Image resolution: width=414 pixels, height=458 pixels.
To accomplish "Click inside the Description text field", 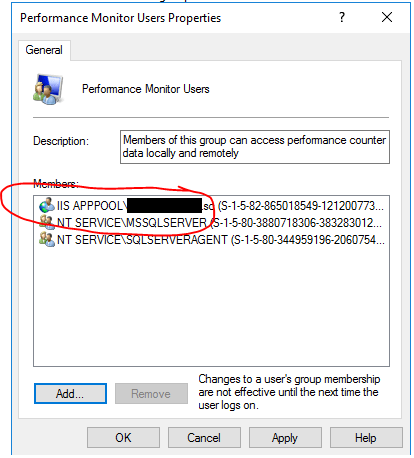I will [255, 147].
